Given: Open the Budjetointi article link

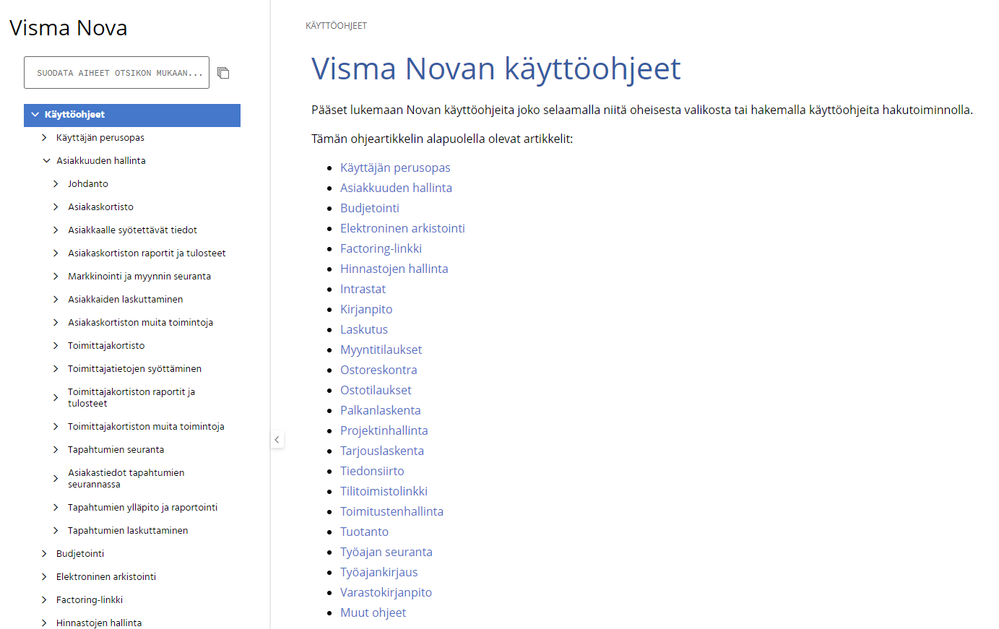Looking at the screenshot, I should pos(370,208).
